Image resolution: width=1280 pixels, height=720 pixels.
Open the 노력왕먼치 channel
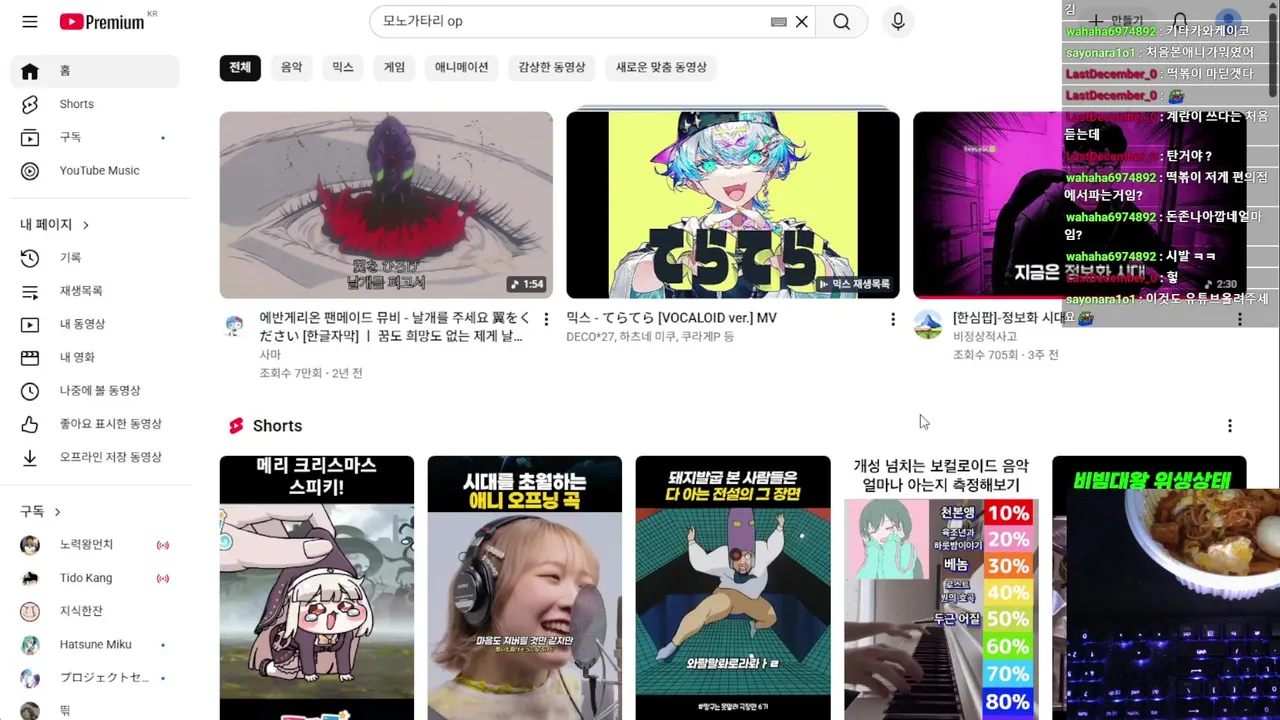click(95, 545)
